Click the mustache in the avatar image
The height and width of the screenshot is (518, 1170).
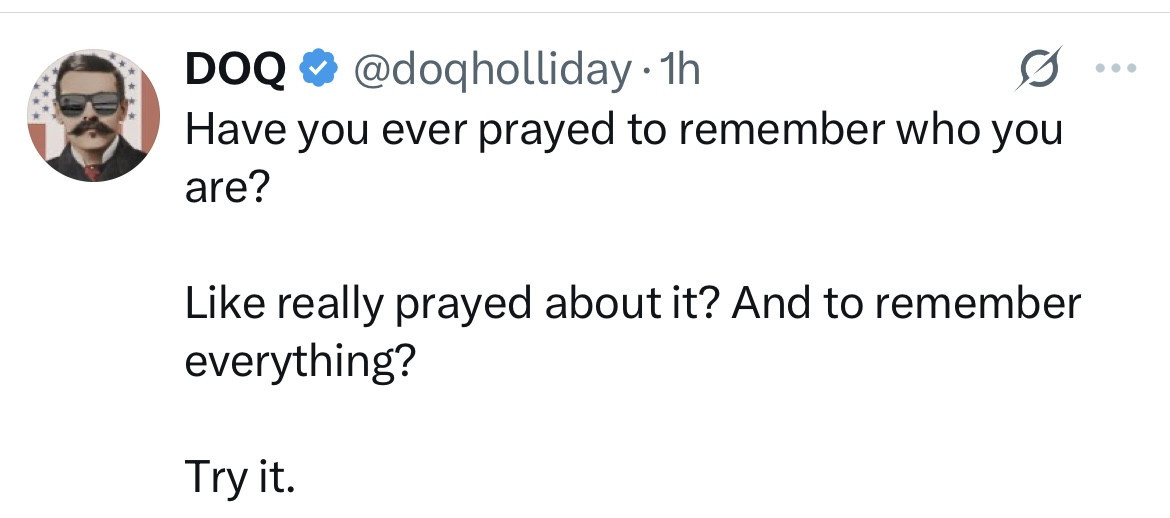pyautogui.click(x=91, y=127)
